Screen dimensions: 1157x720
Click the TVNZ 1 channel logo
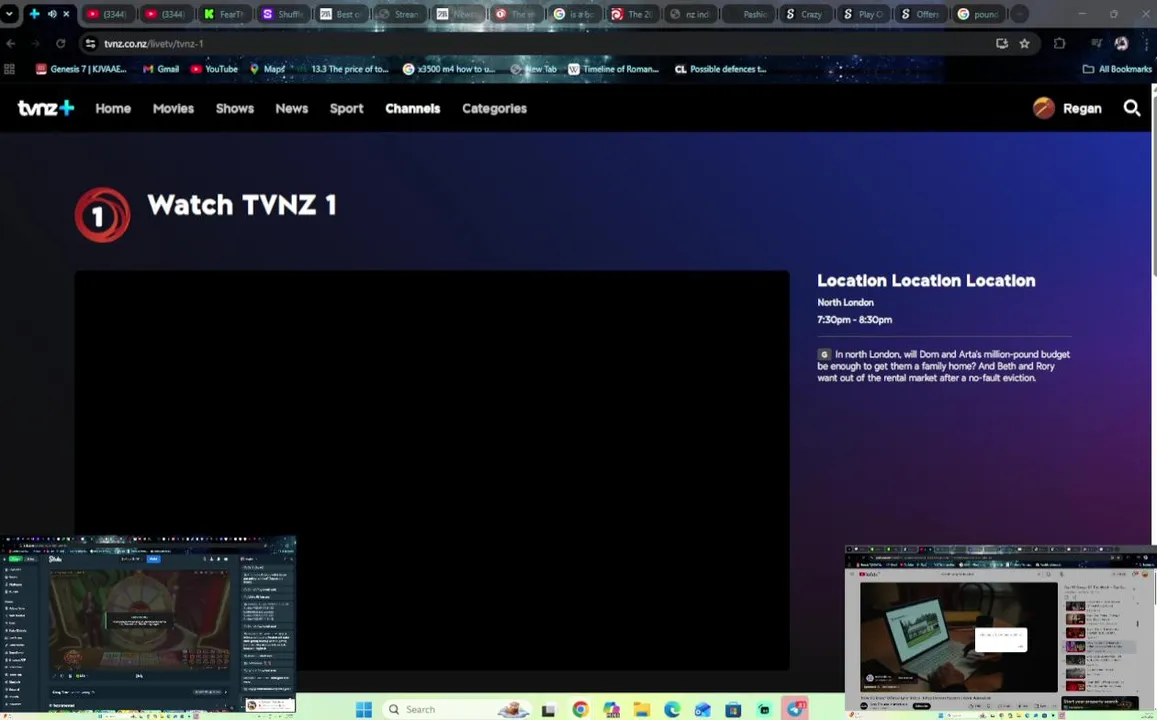(103, 215)
